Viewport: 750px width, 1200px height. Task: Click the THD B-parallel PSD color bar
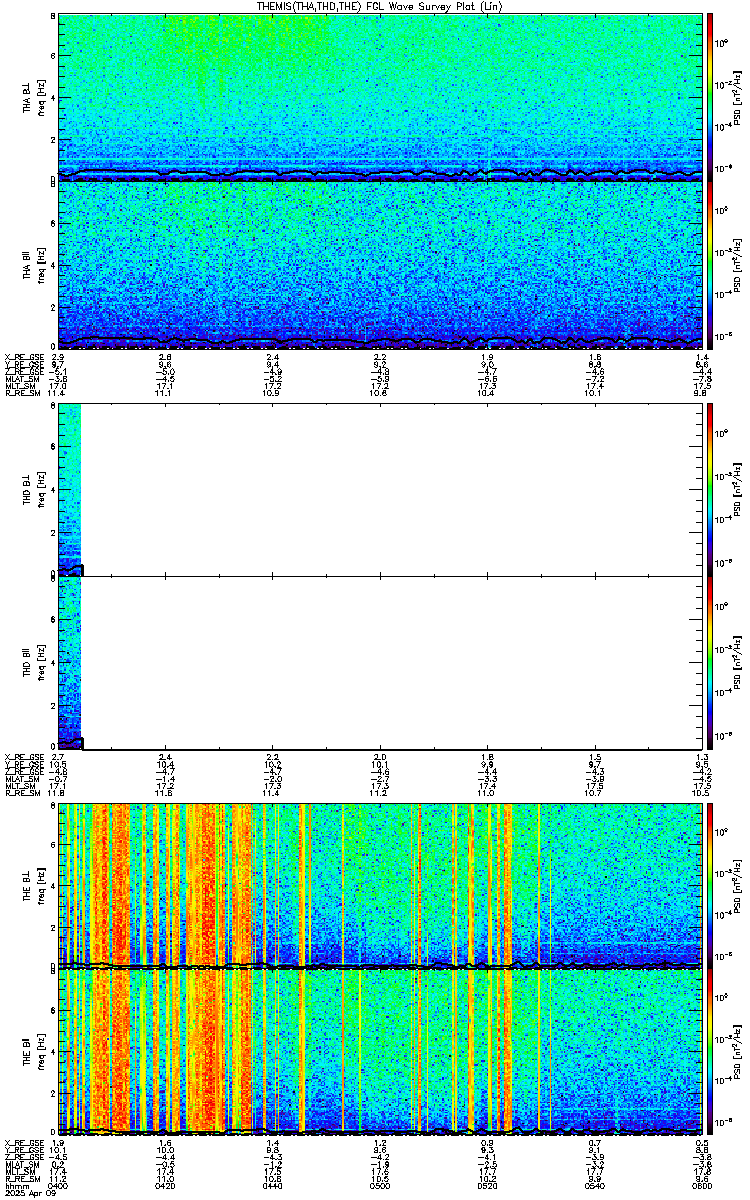click(711, 662)
